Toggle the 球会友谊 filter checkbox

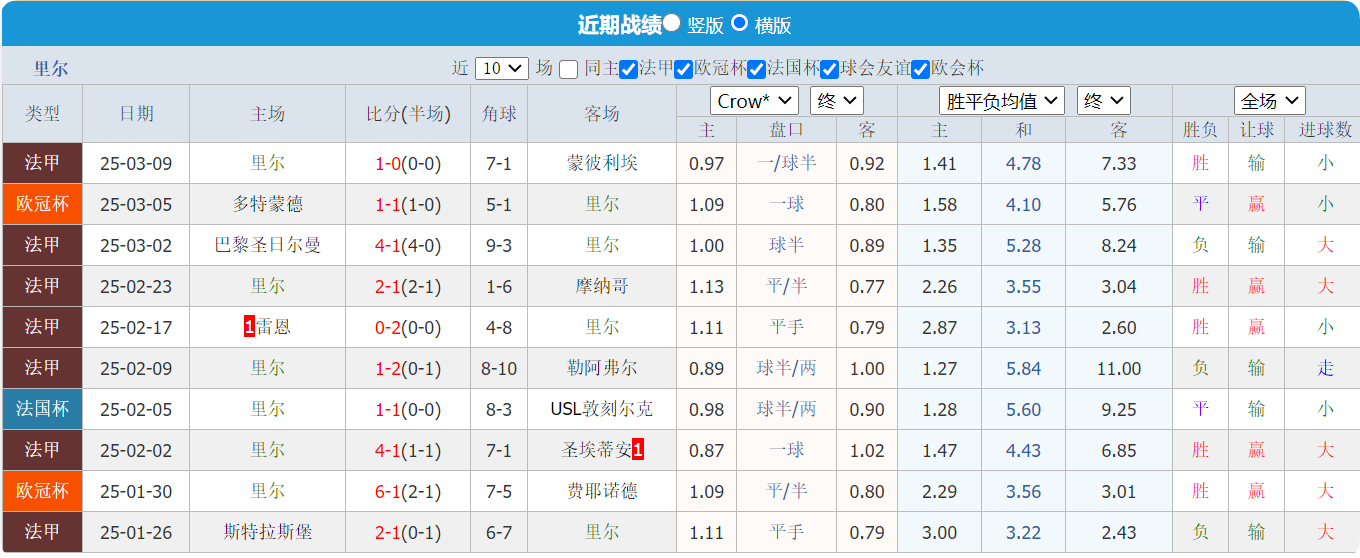829,69
